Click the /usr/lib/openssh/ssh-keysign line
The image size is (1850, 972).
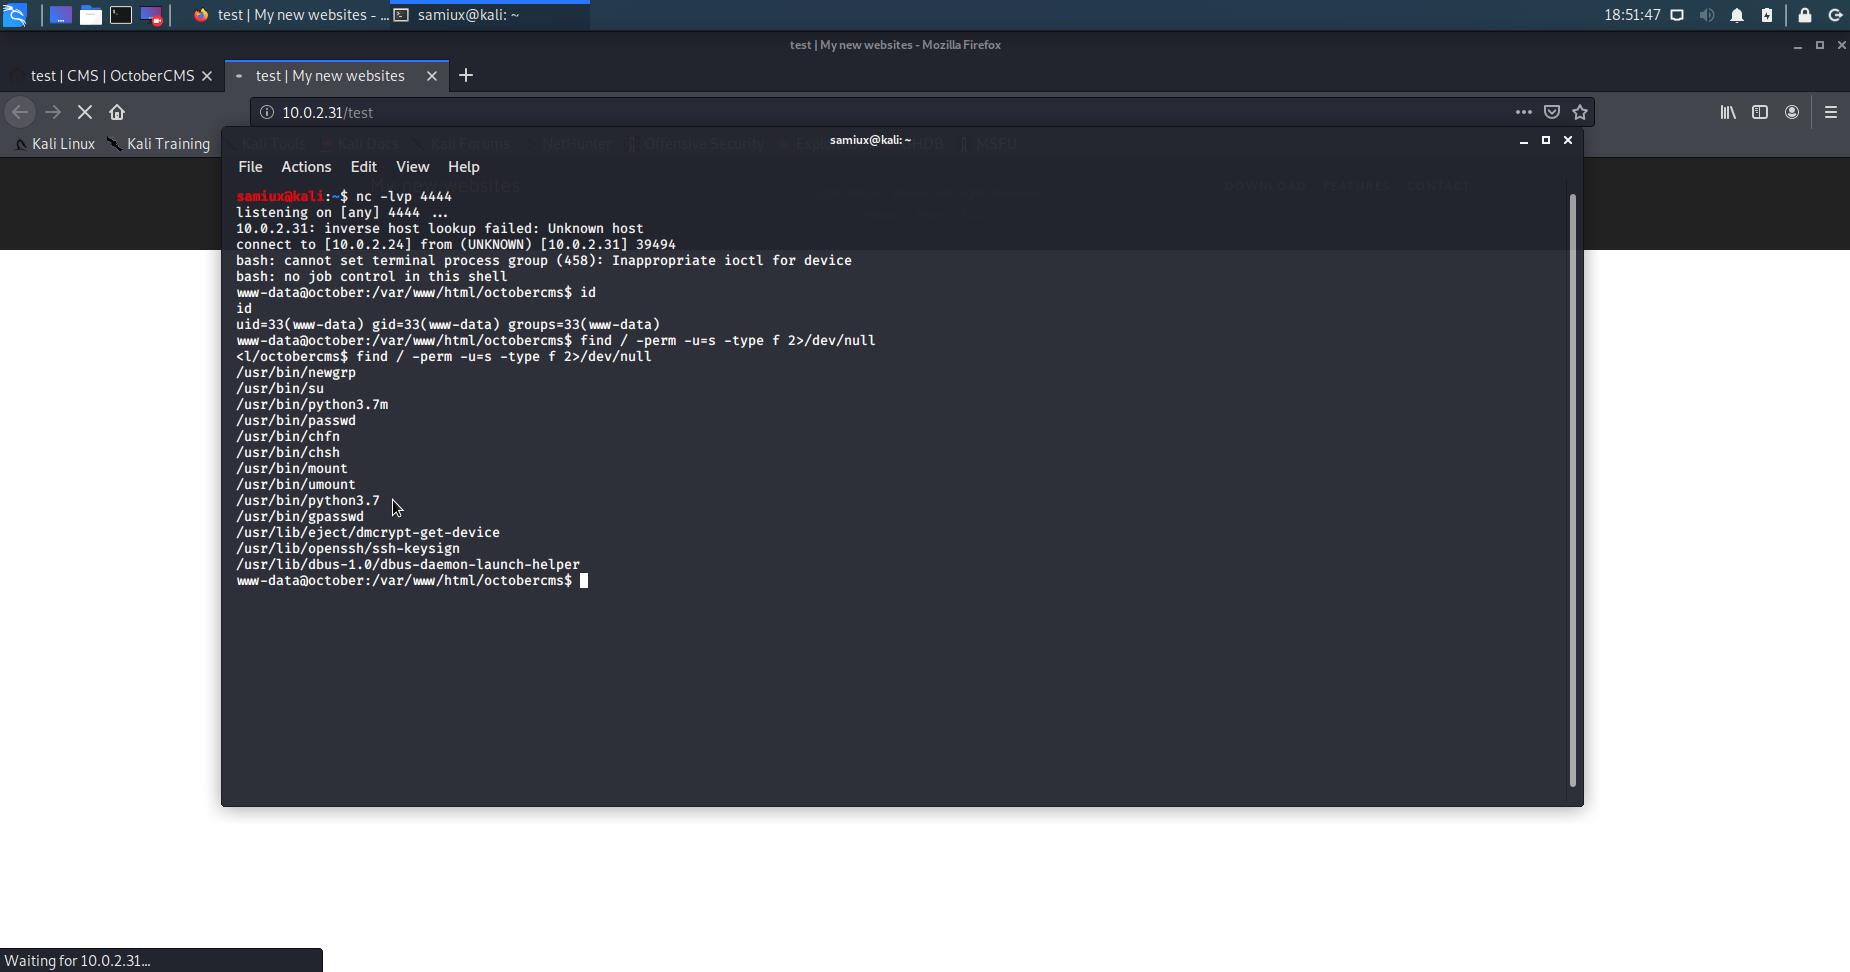point(348,548)
